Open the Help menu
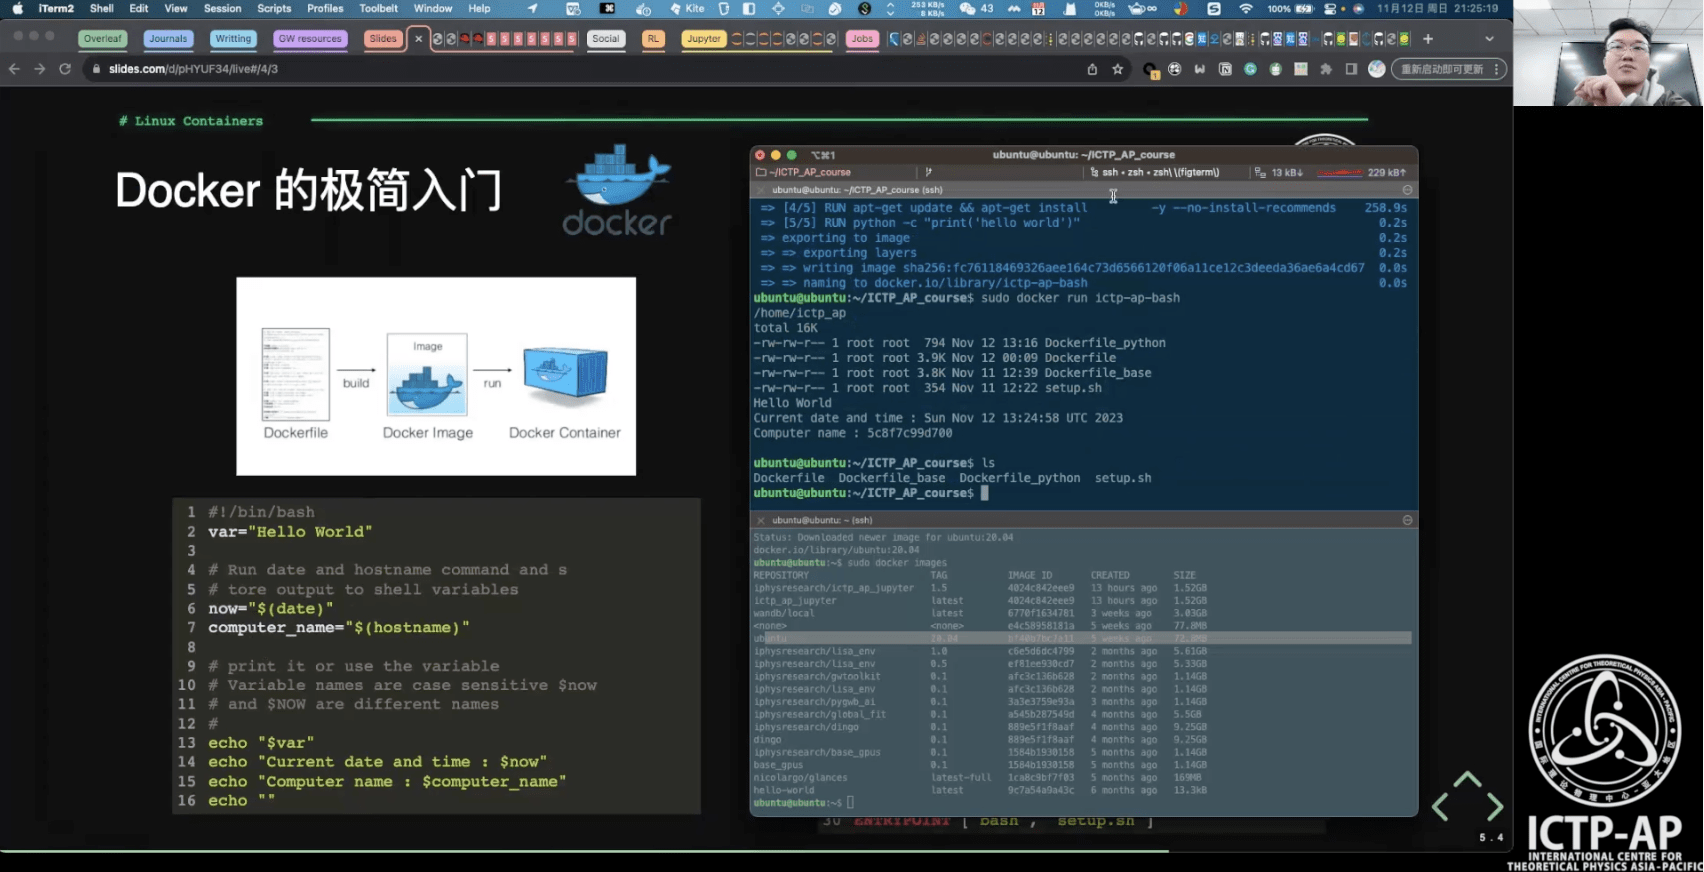The width and height of the screenshot is (1704, 872). click(480, 8)
